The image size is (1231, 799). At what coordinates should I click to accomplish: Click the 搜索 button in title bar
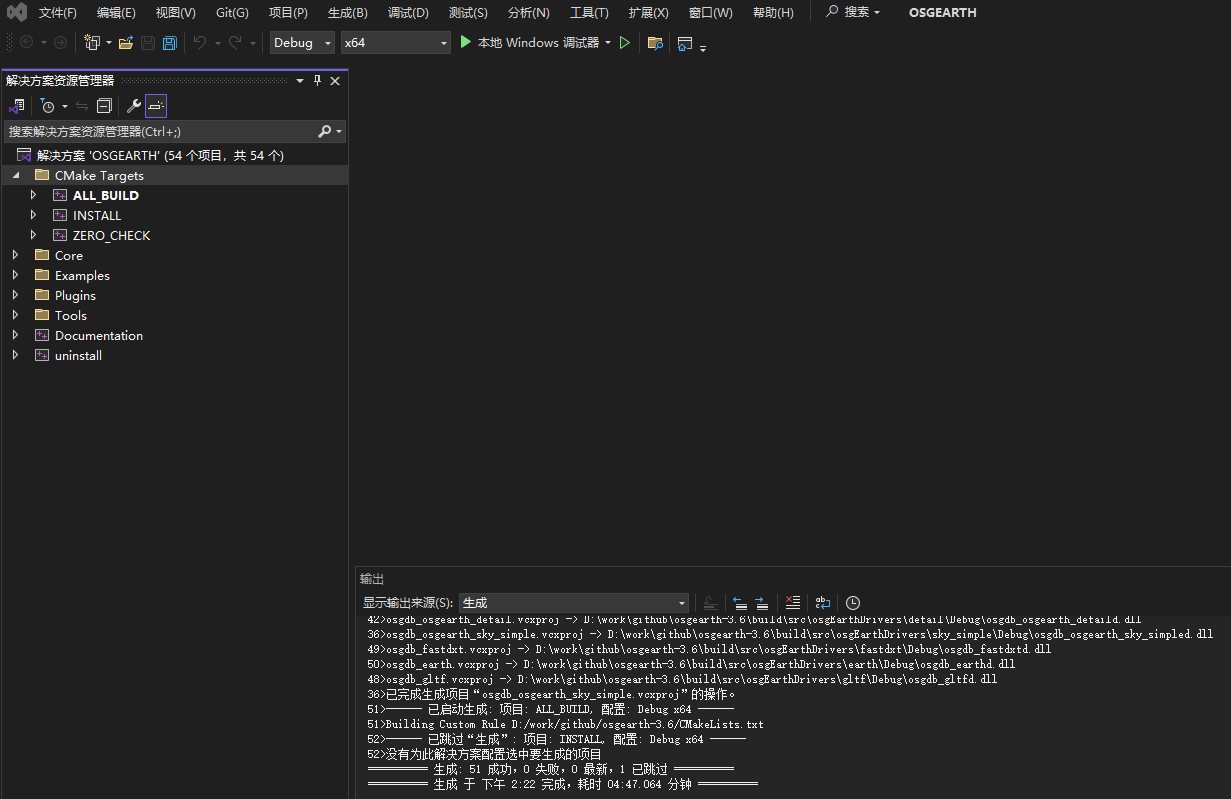pyautogui.click(x=853, y=12)
